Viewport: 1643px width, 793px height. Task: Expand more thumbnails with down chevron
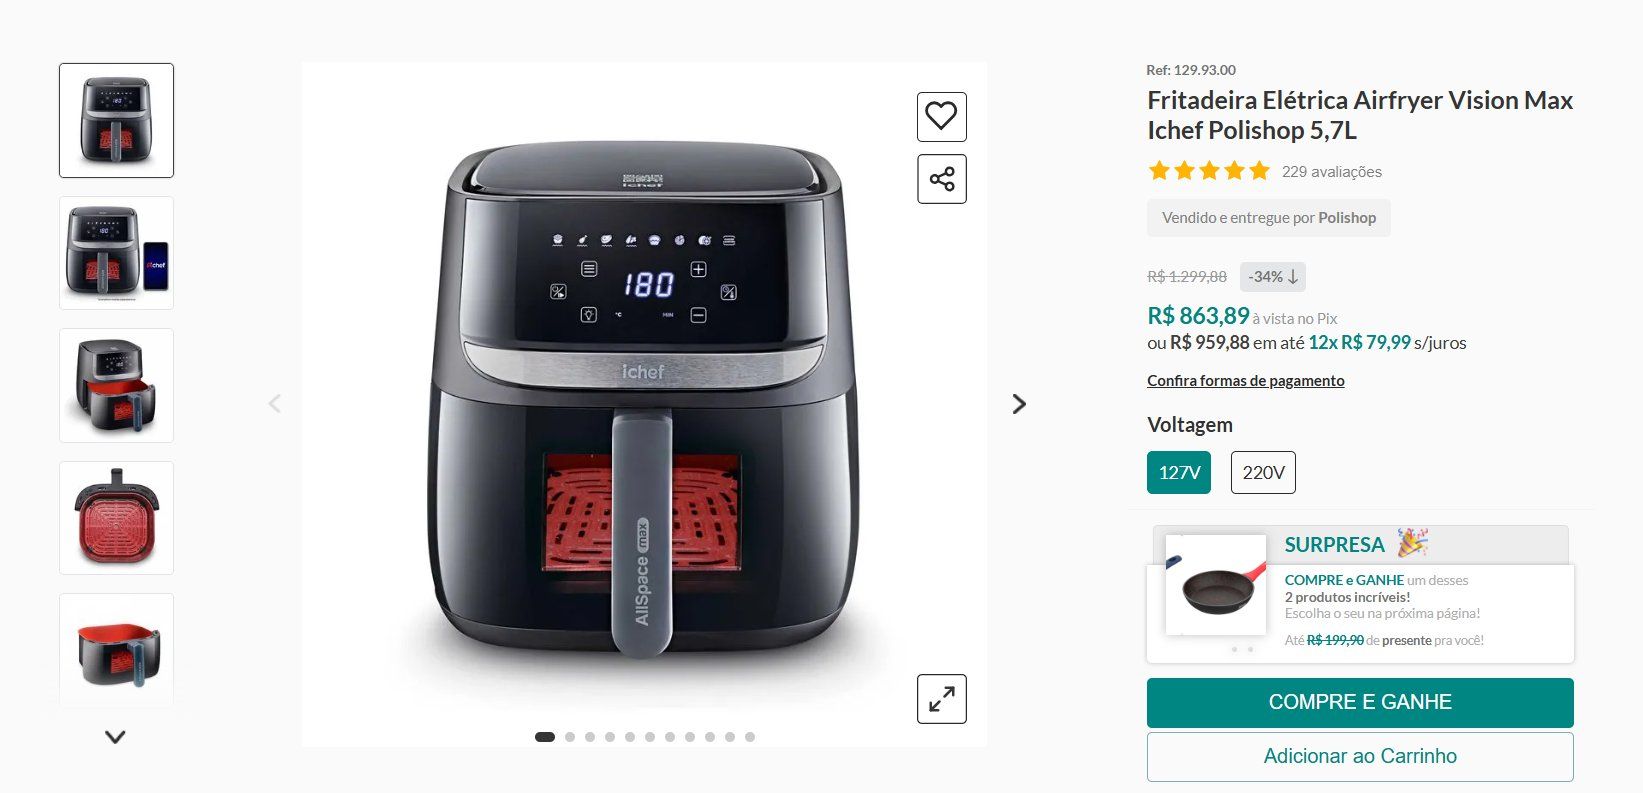[116, 737]
